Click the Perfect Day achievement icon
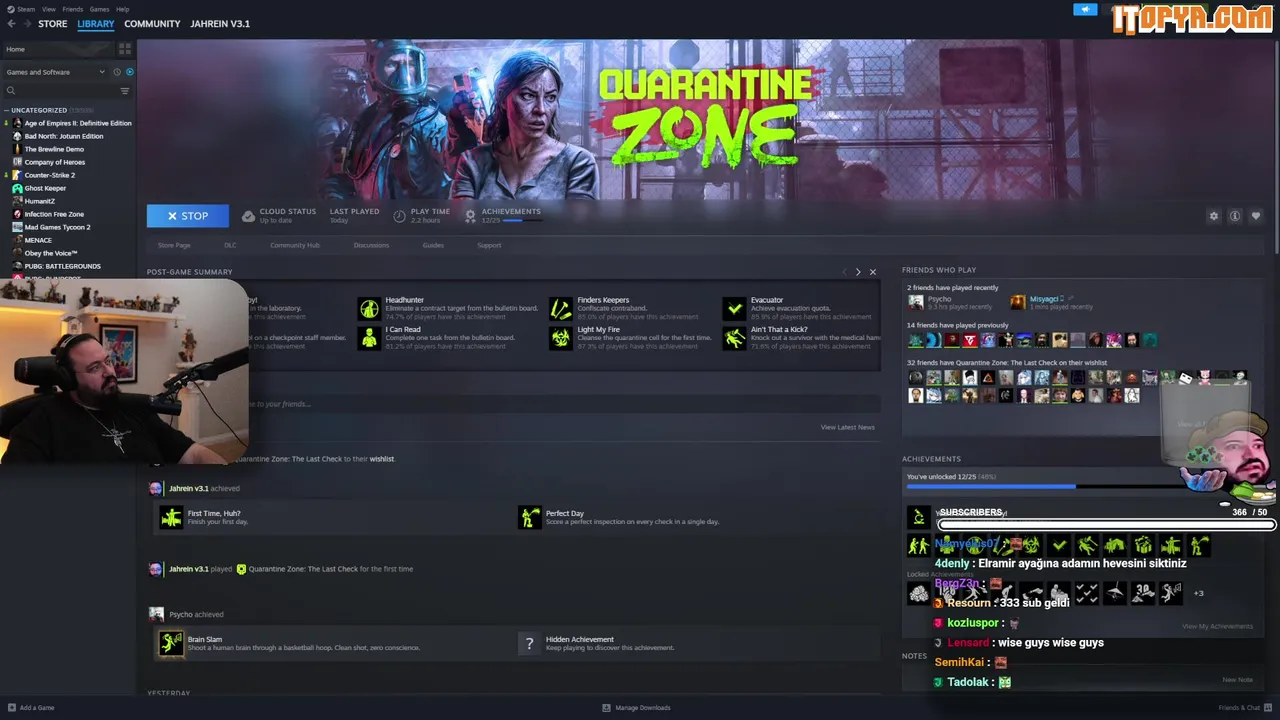Screen dimensions: 1280x720 (530, 517)
